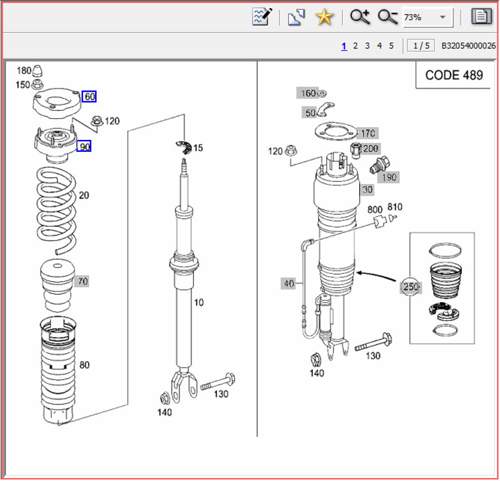Select part callout 150 nut
This screenshot has height=481, width=500.
pyautogui.click(x=23, y=85)
